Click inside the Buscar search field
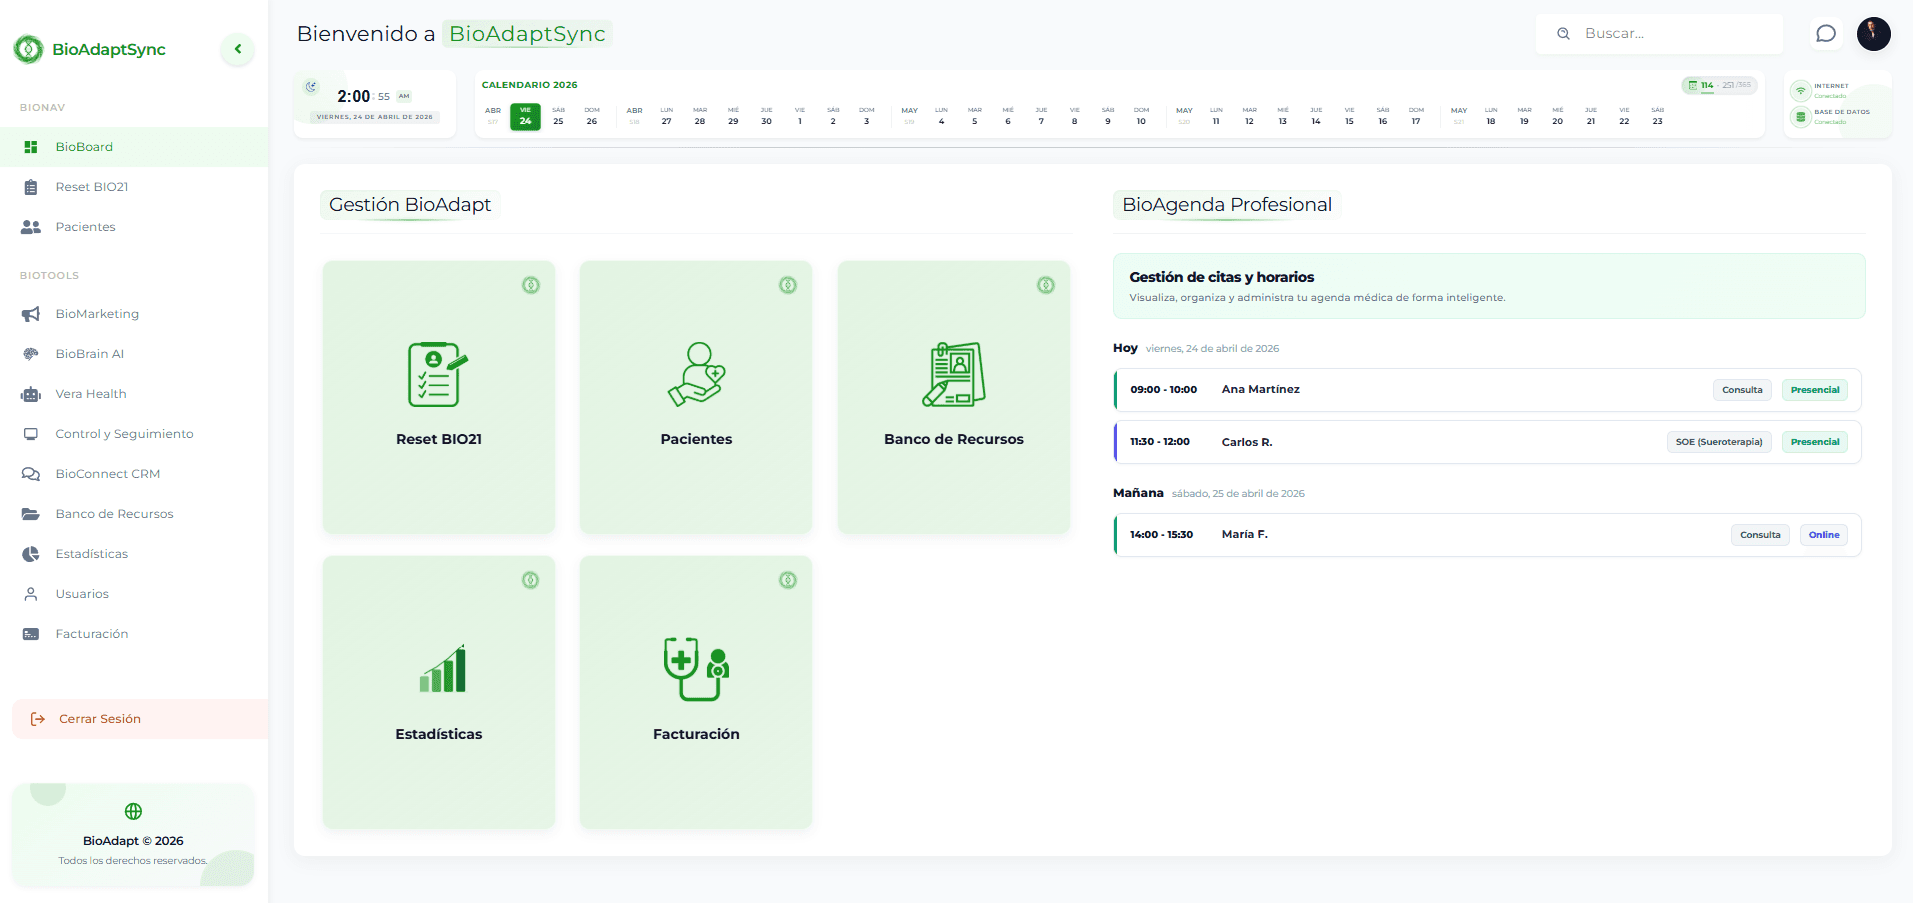 1660,33
